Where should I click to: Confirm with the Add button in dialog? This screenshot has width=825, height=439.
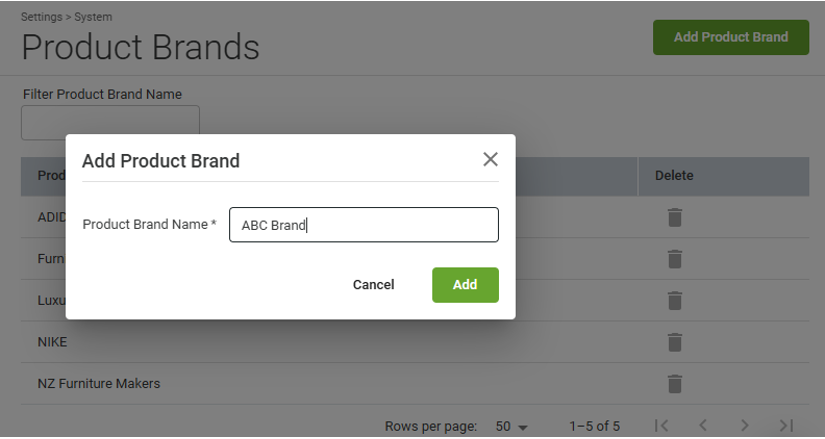pyautogui.click(x=465, y=285)
